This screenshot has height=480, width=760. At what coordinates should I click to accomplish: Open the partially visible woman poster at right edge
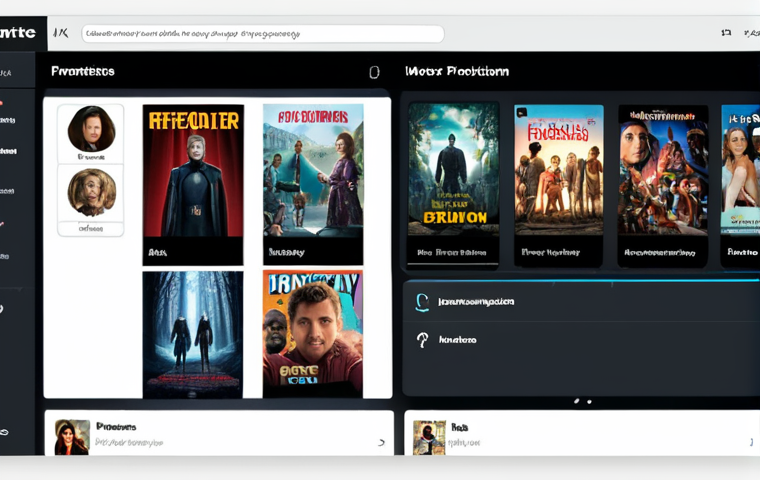tap(740, 169)
